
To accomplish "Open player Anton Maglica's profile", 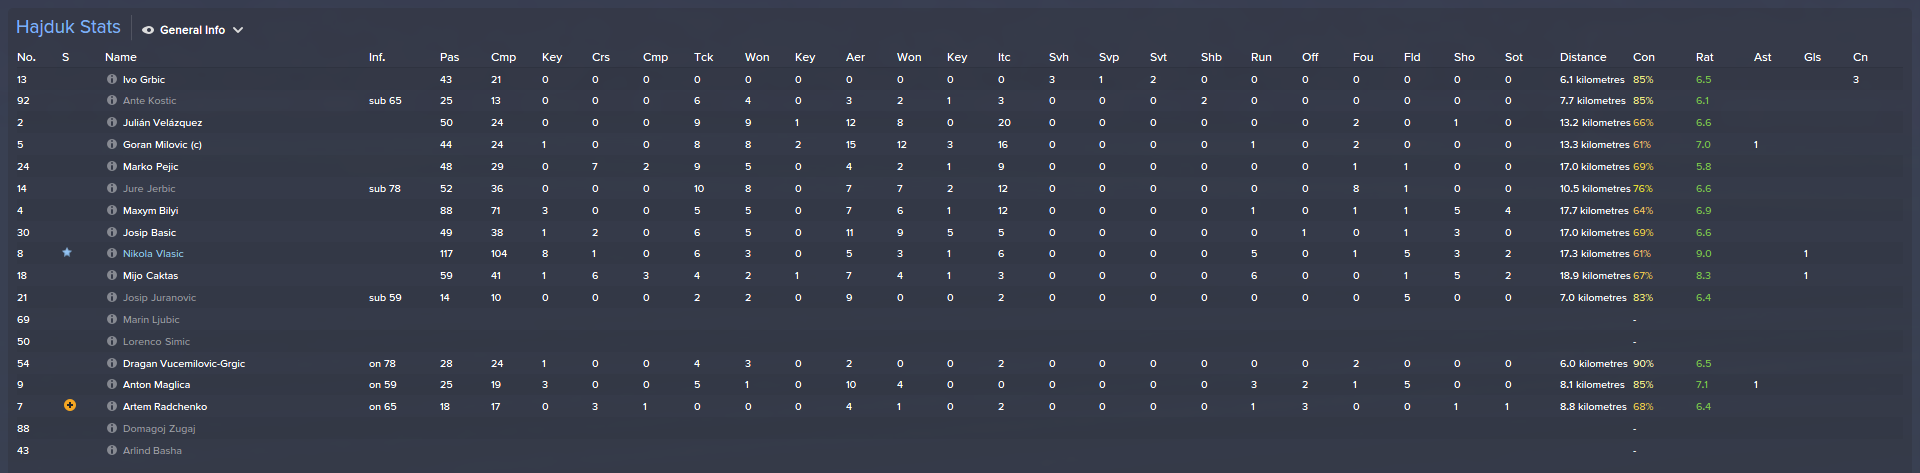I will point(156,385).
